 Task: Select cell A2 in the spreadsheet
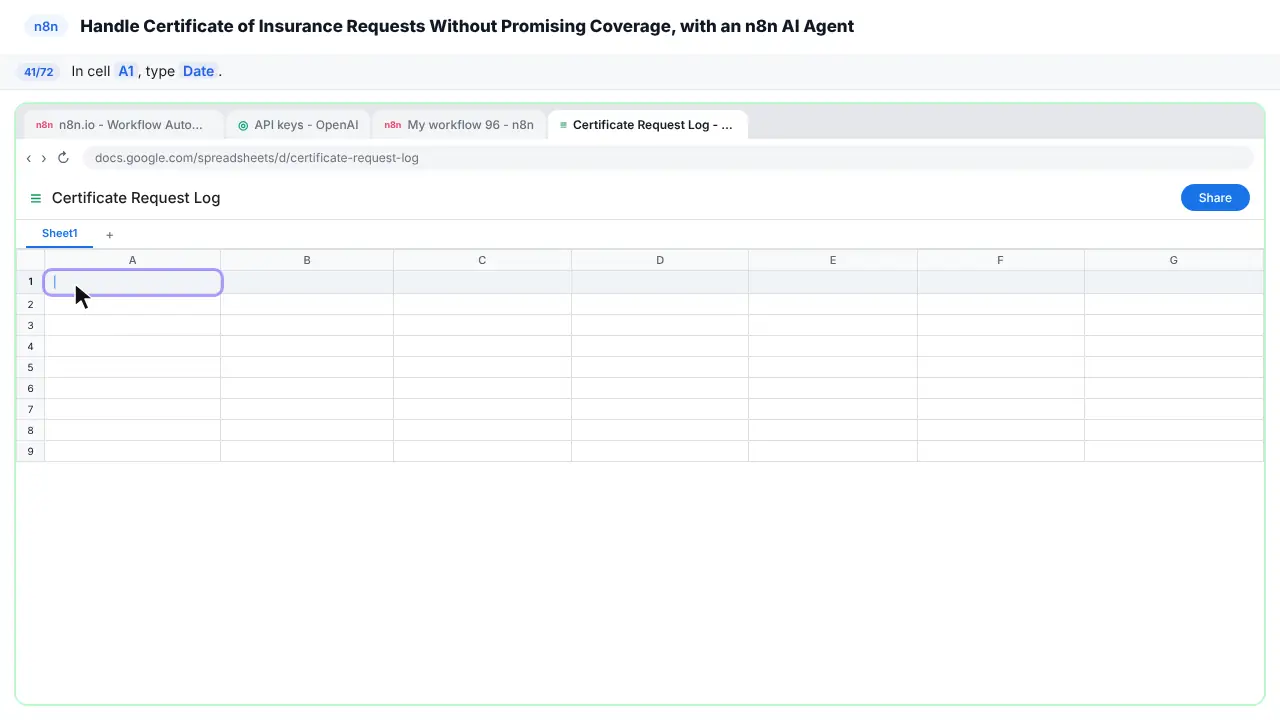tap(133, 304)
